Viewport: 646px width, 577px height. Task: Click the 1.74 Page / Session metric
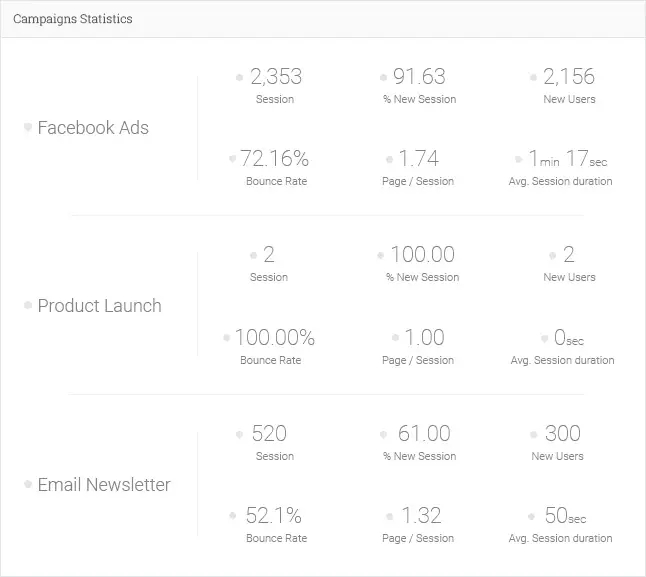[x=418, y=168]
